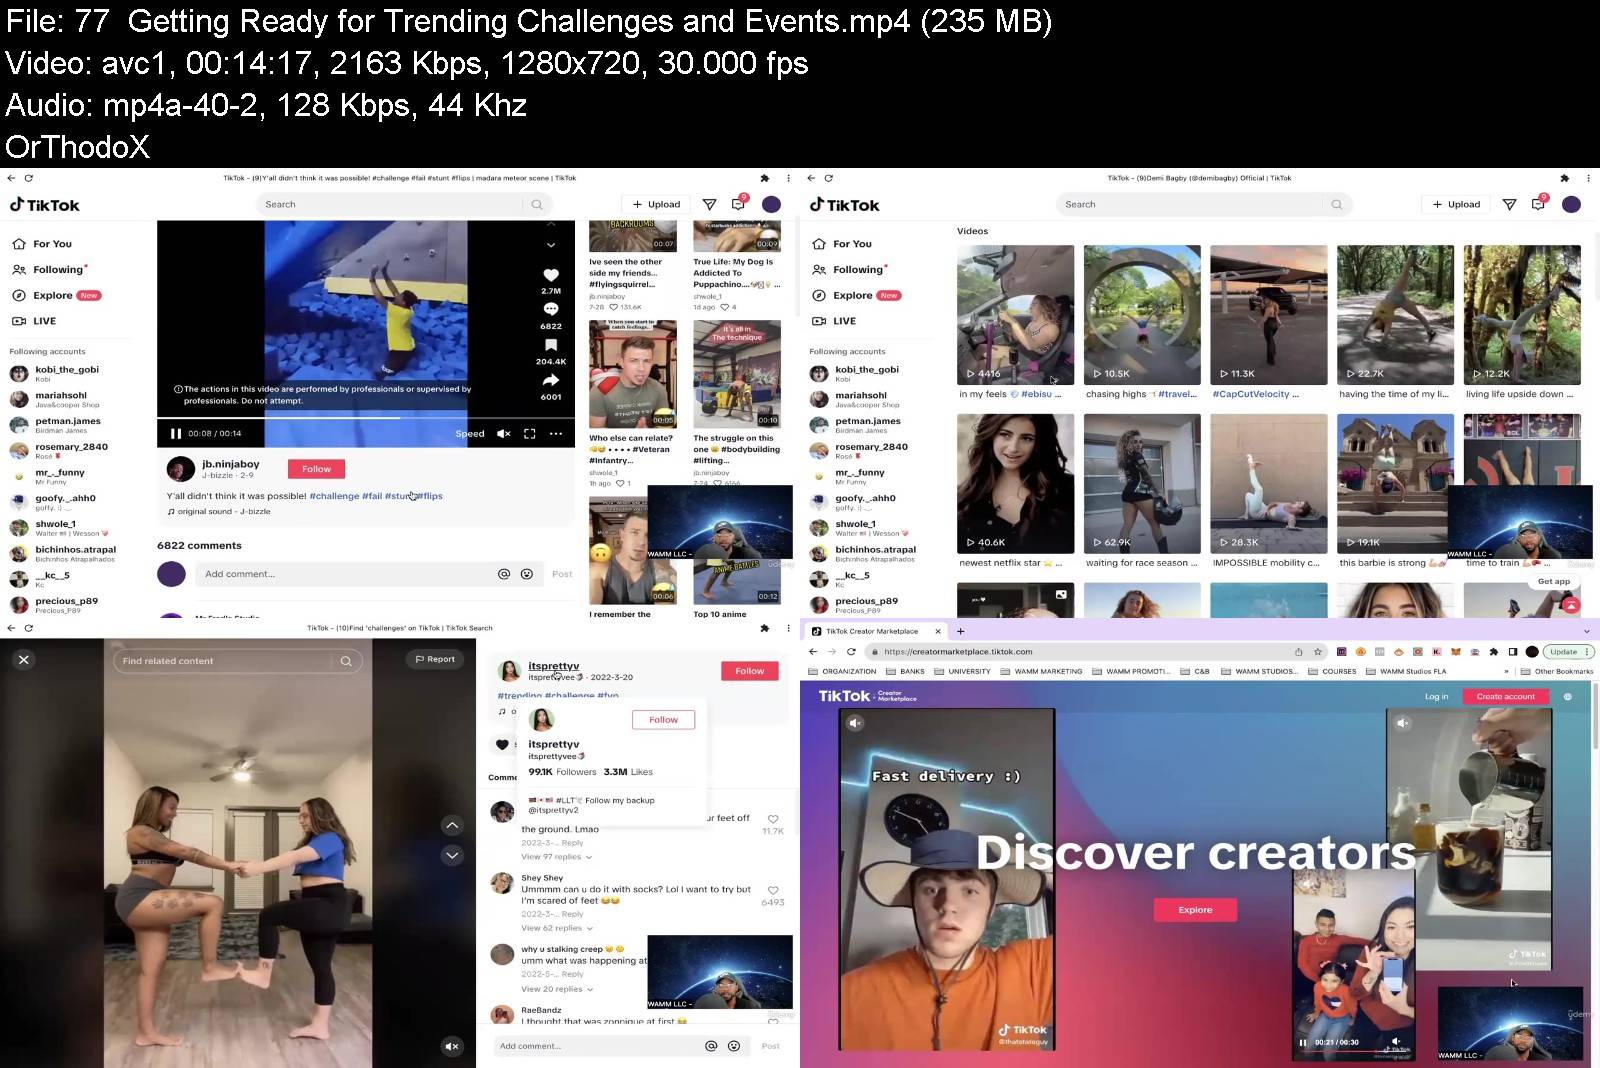Open LIVE in the top-right frame sidebar
Viewport: 1600px width, 1068px height.
pos(834,321)
